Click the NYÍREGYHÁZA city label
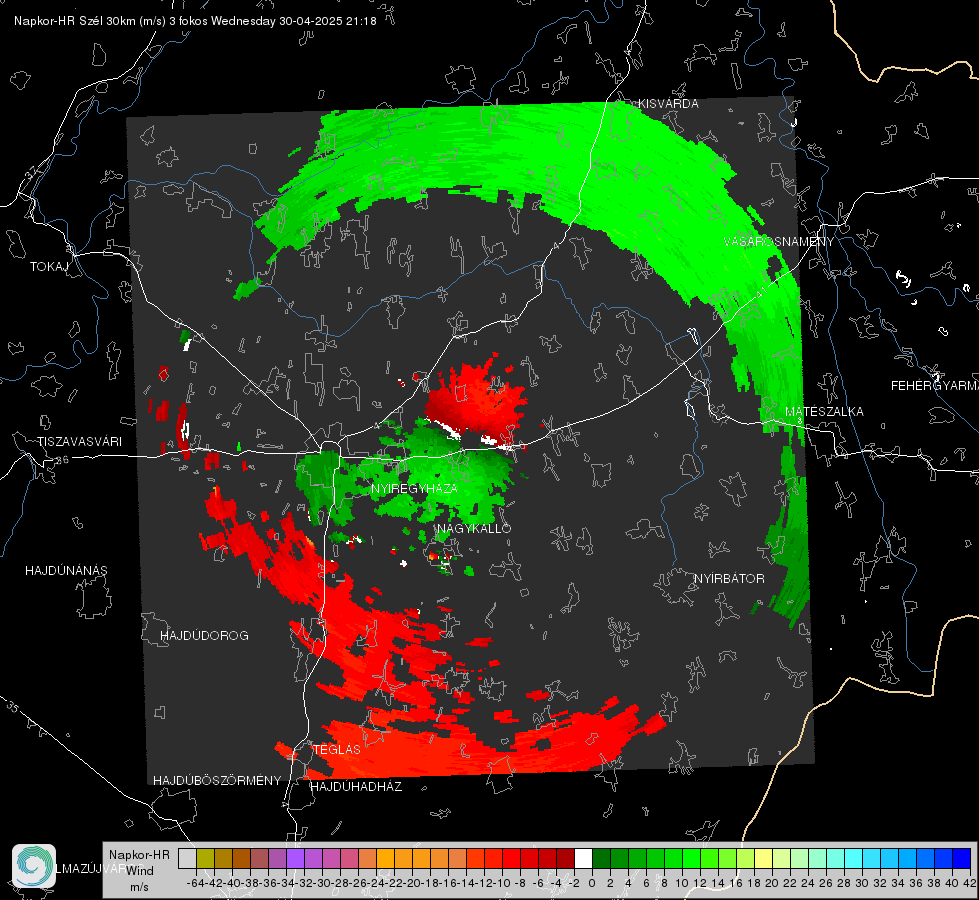 pos(414,488)
